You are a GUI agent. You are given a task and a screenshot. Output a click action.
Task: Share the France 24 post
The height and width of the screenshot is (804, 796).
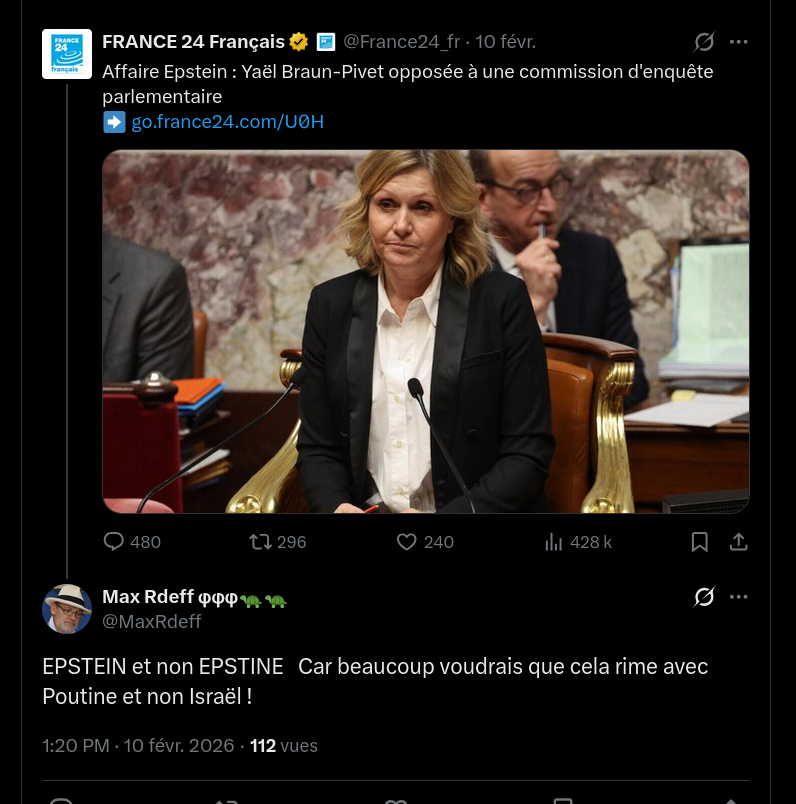739,542
